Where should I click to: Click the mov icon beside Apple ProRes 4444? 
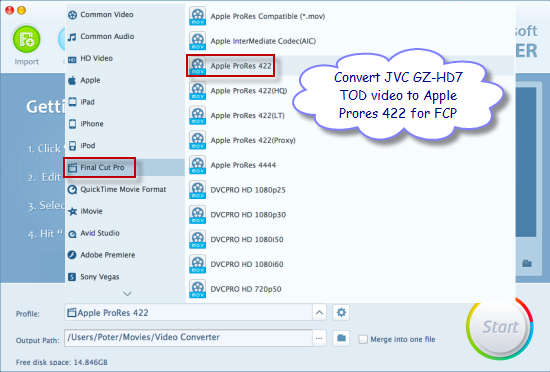click(197, 165)
